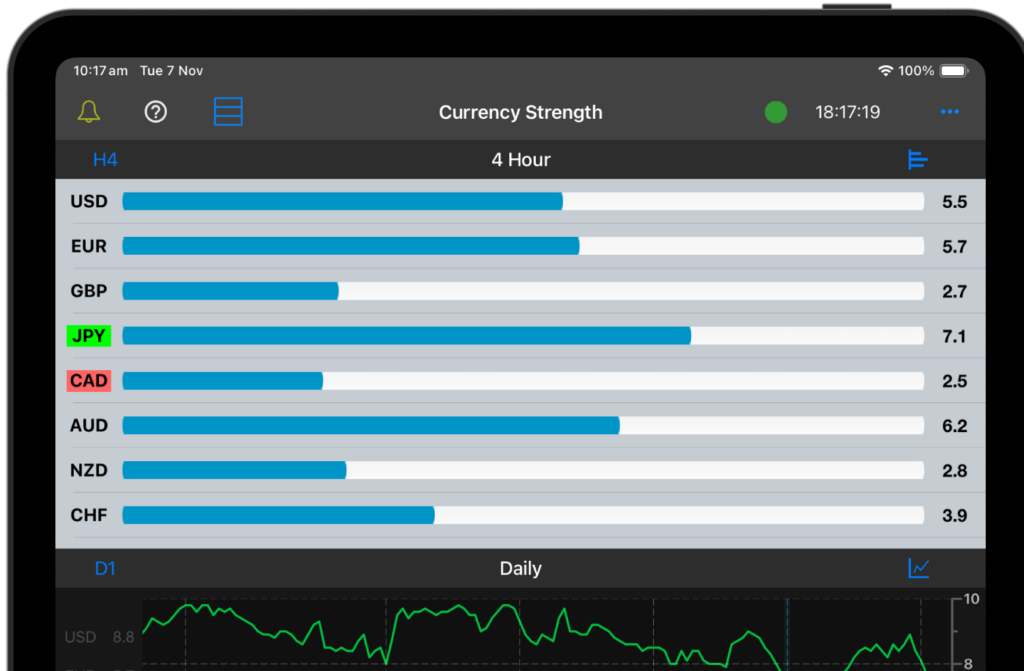Select the USD currency label
This screenshot has width=1024, height=671.
pos(89,201)
